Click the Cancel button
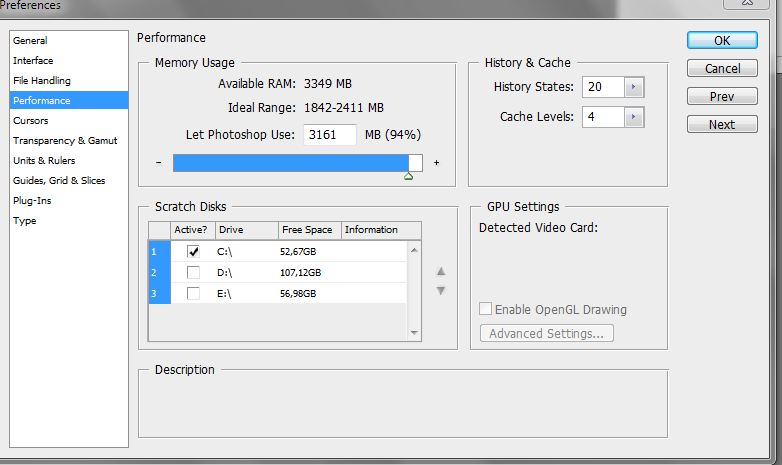 (722, 68)
